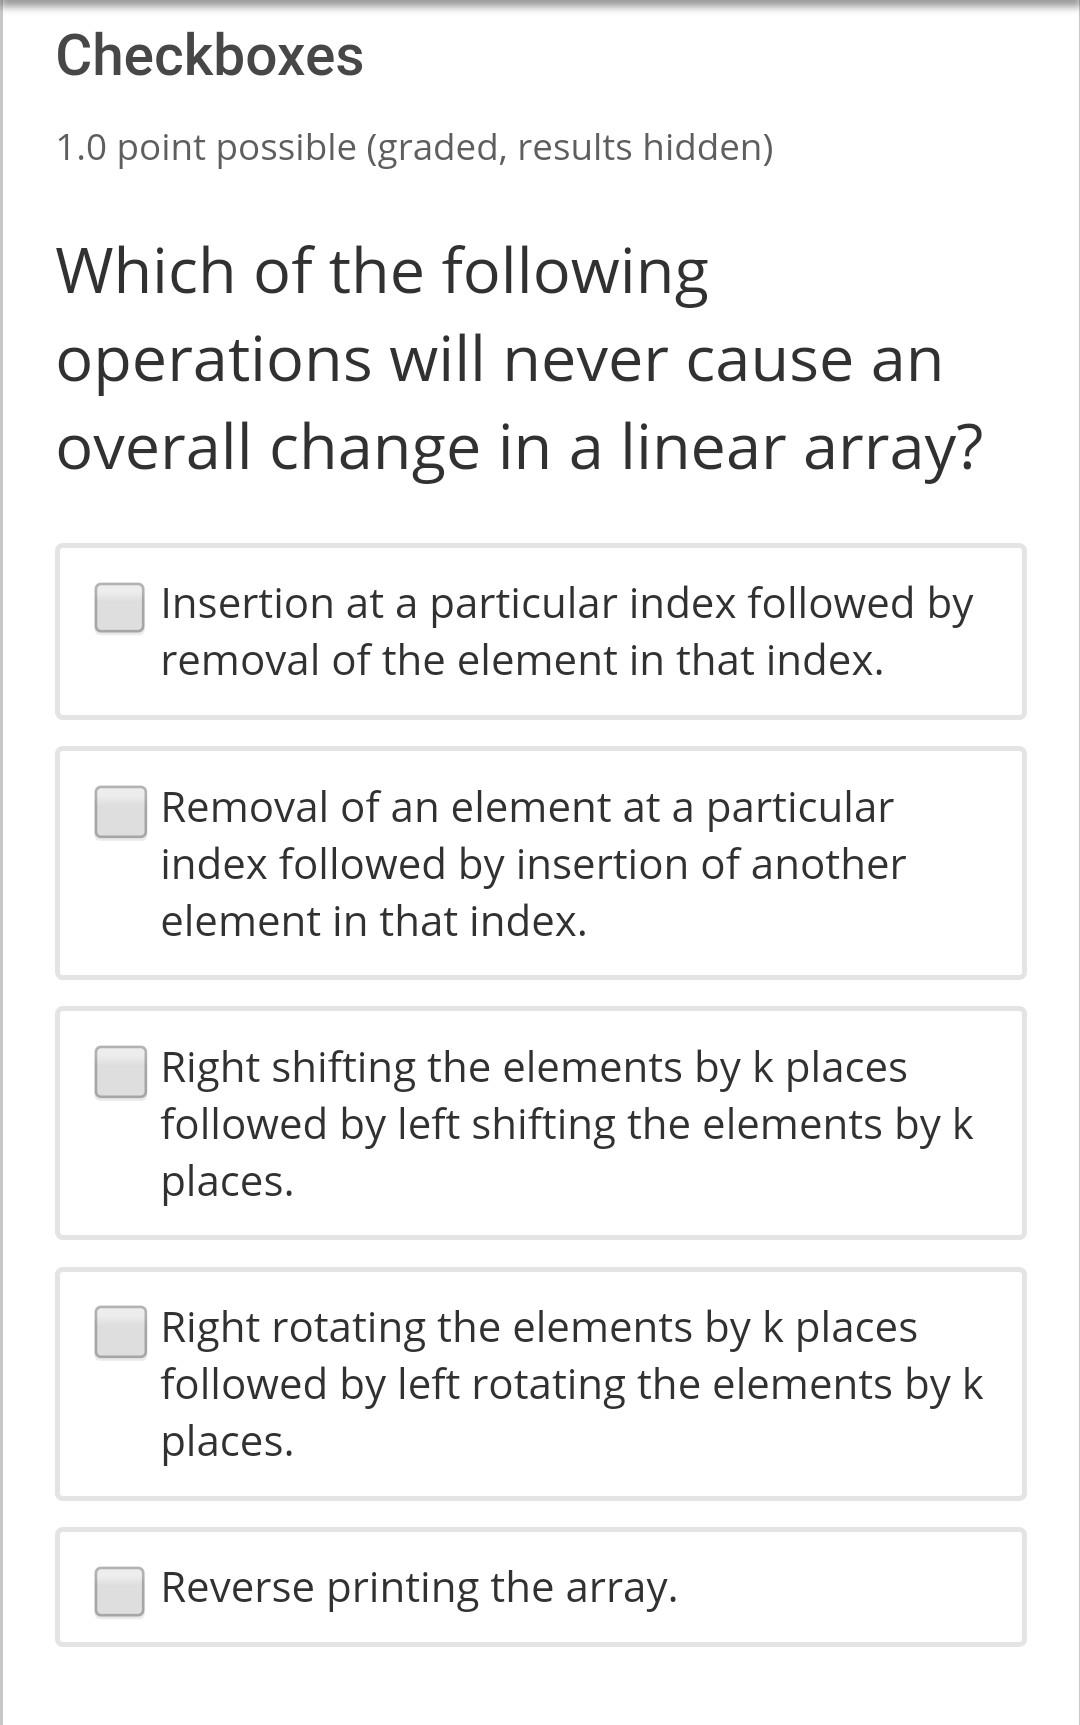This screenshot has width=1080, height=1725.
Task: Click the "Checkboxes" heading
Action: click(x=210, y=57)
